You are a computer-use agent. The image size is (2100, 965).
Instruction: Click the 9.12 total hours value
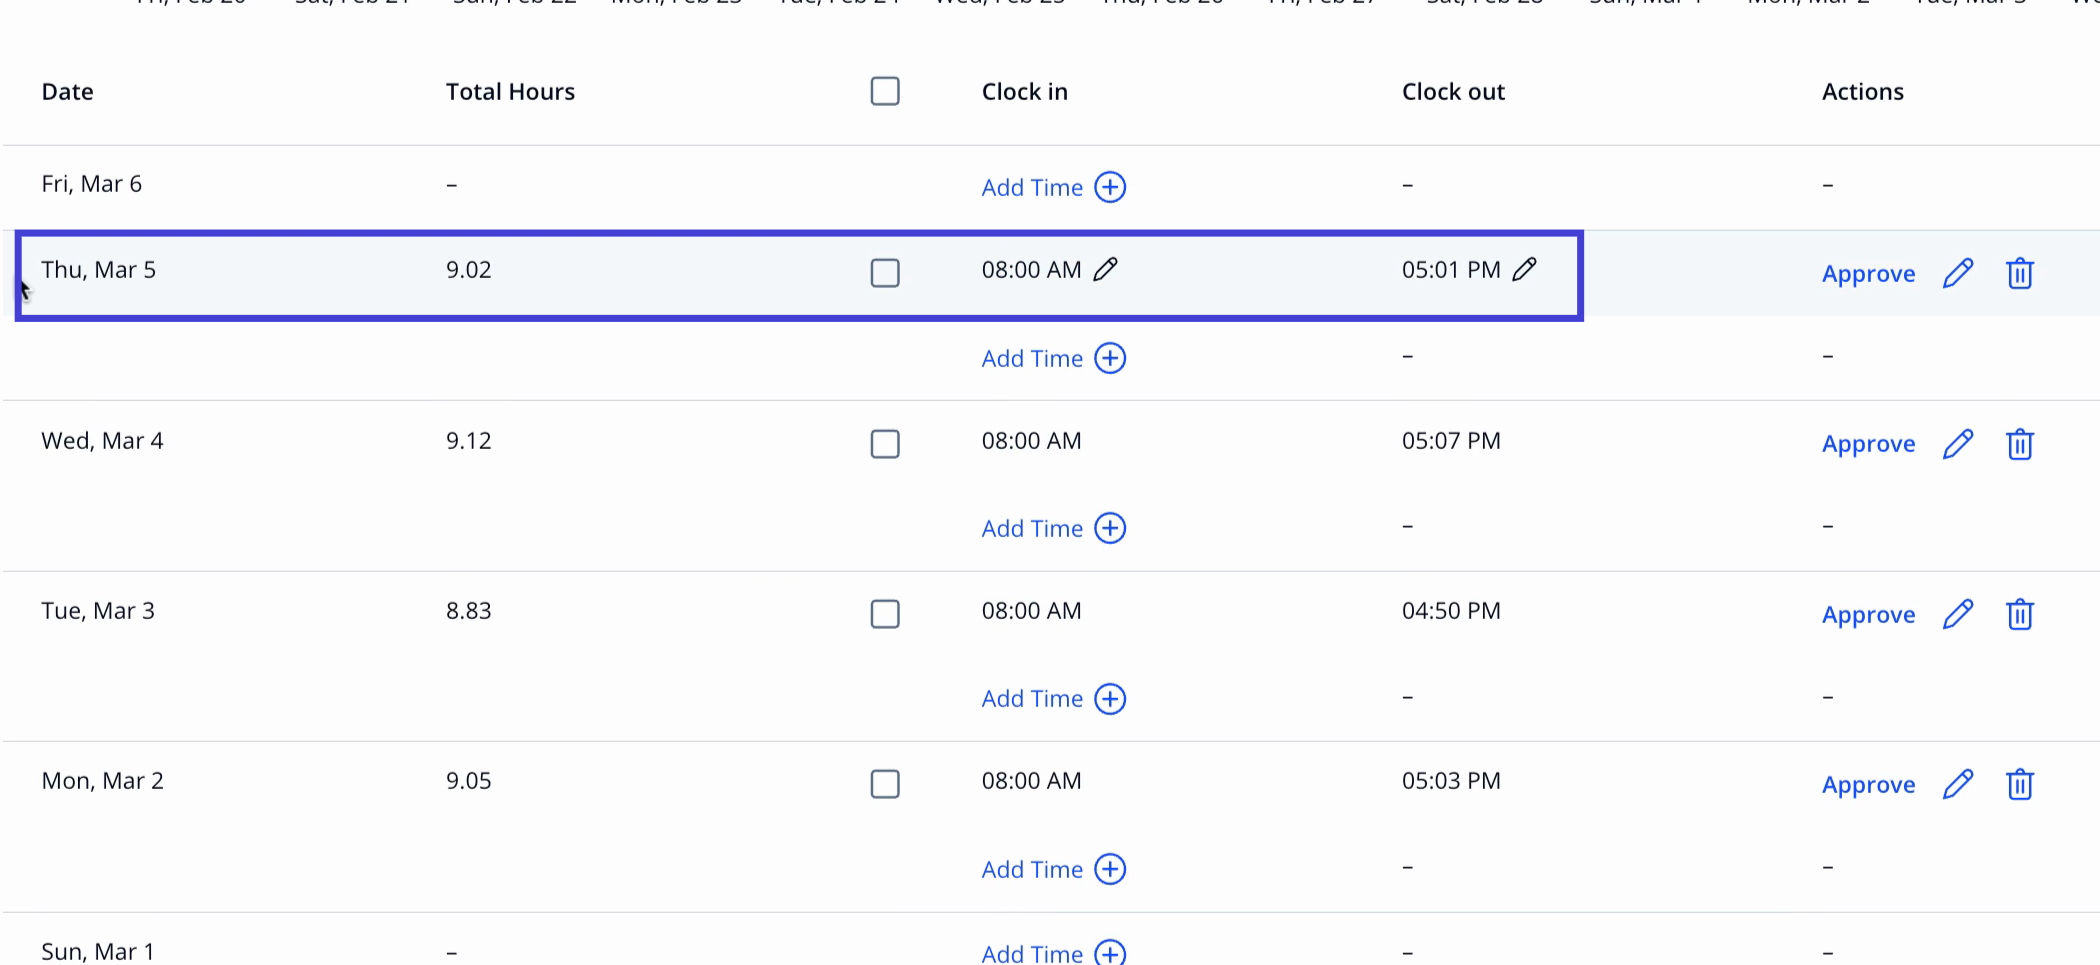(468, 441)
